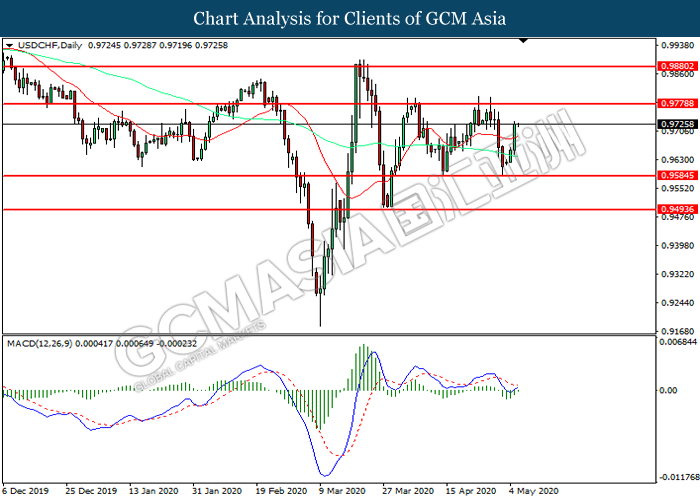Select the 0.98802 resistance price tag
Image resolution: width=700 pixels, height=500 pixels.
tap(678, 66)
